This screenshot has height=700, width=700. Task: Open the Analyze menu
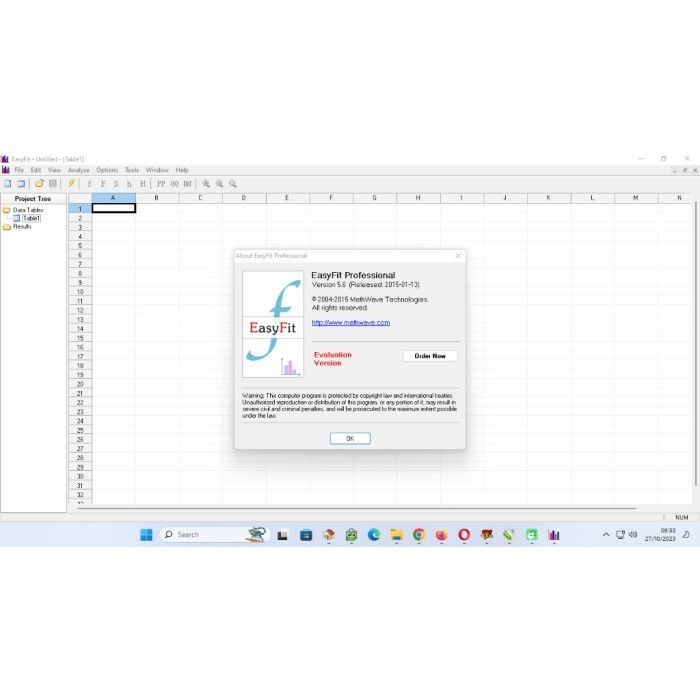pos(79,170)
